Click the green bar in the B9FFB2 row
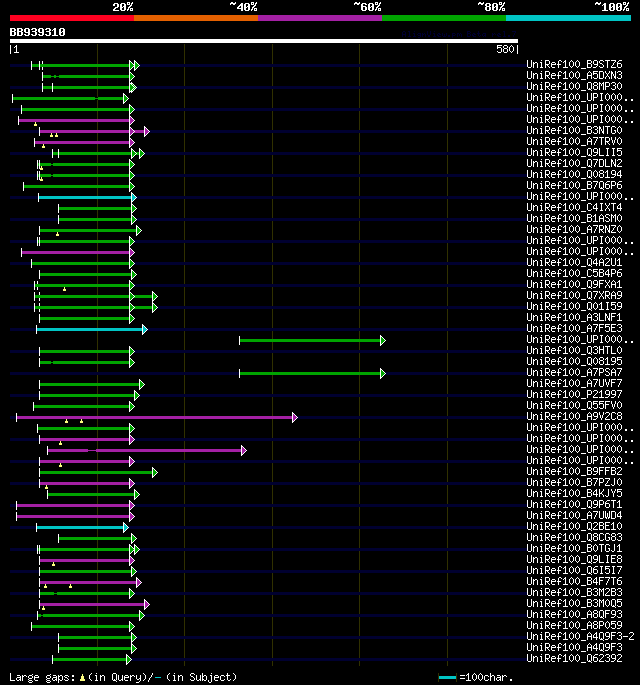 pyautogui.click(x=98, y=472)
